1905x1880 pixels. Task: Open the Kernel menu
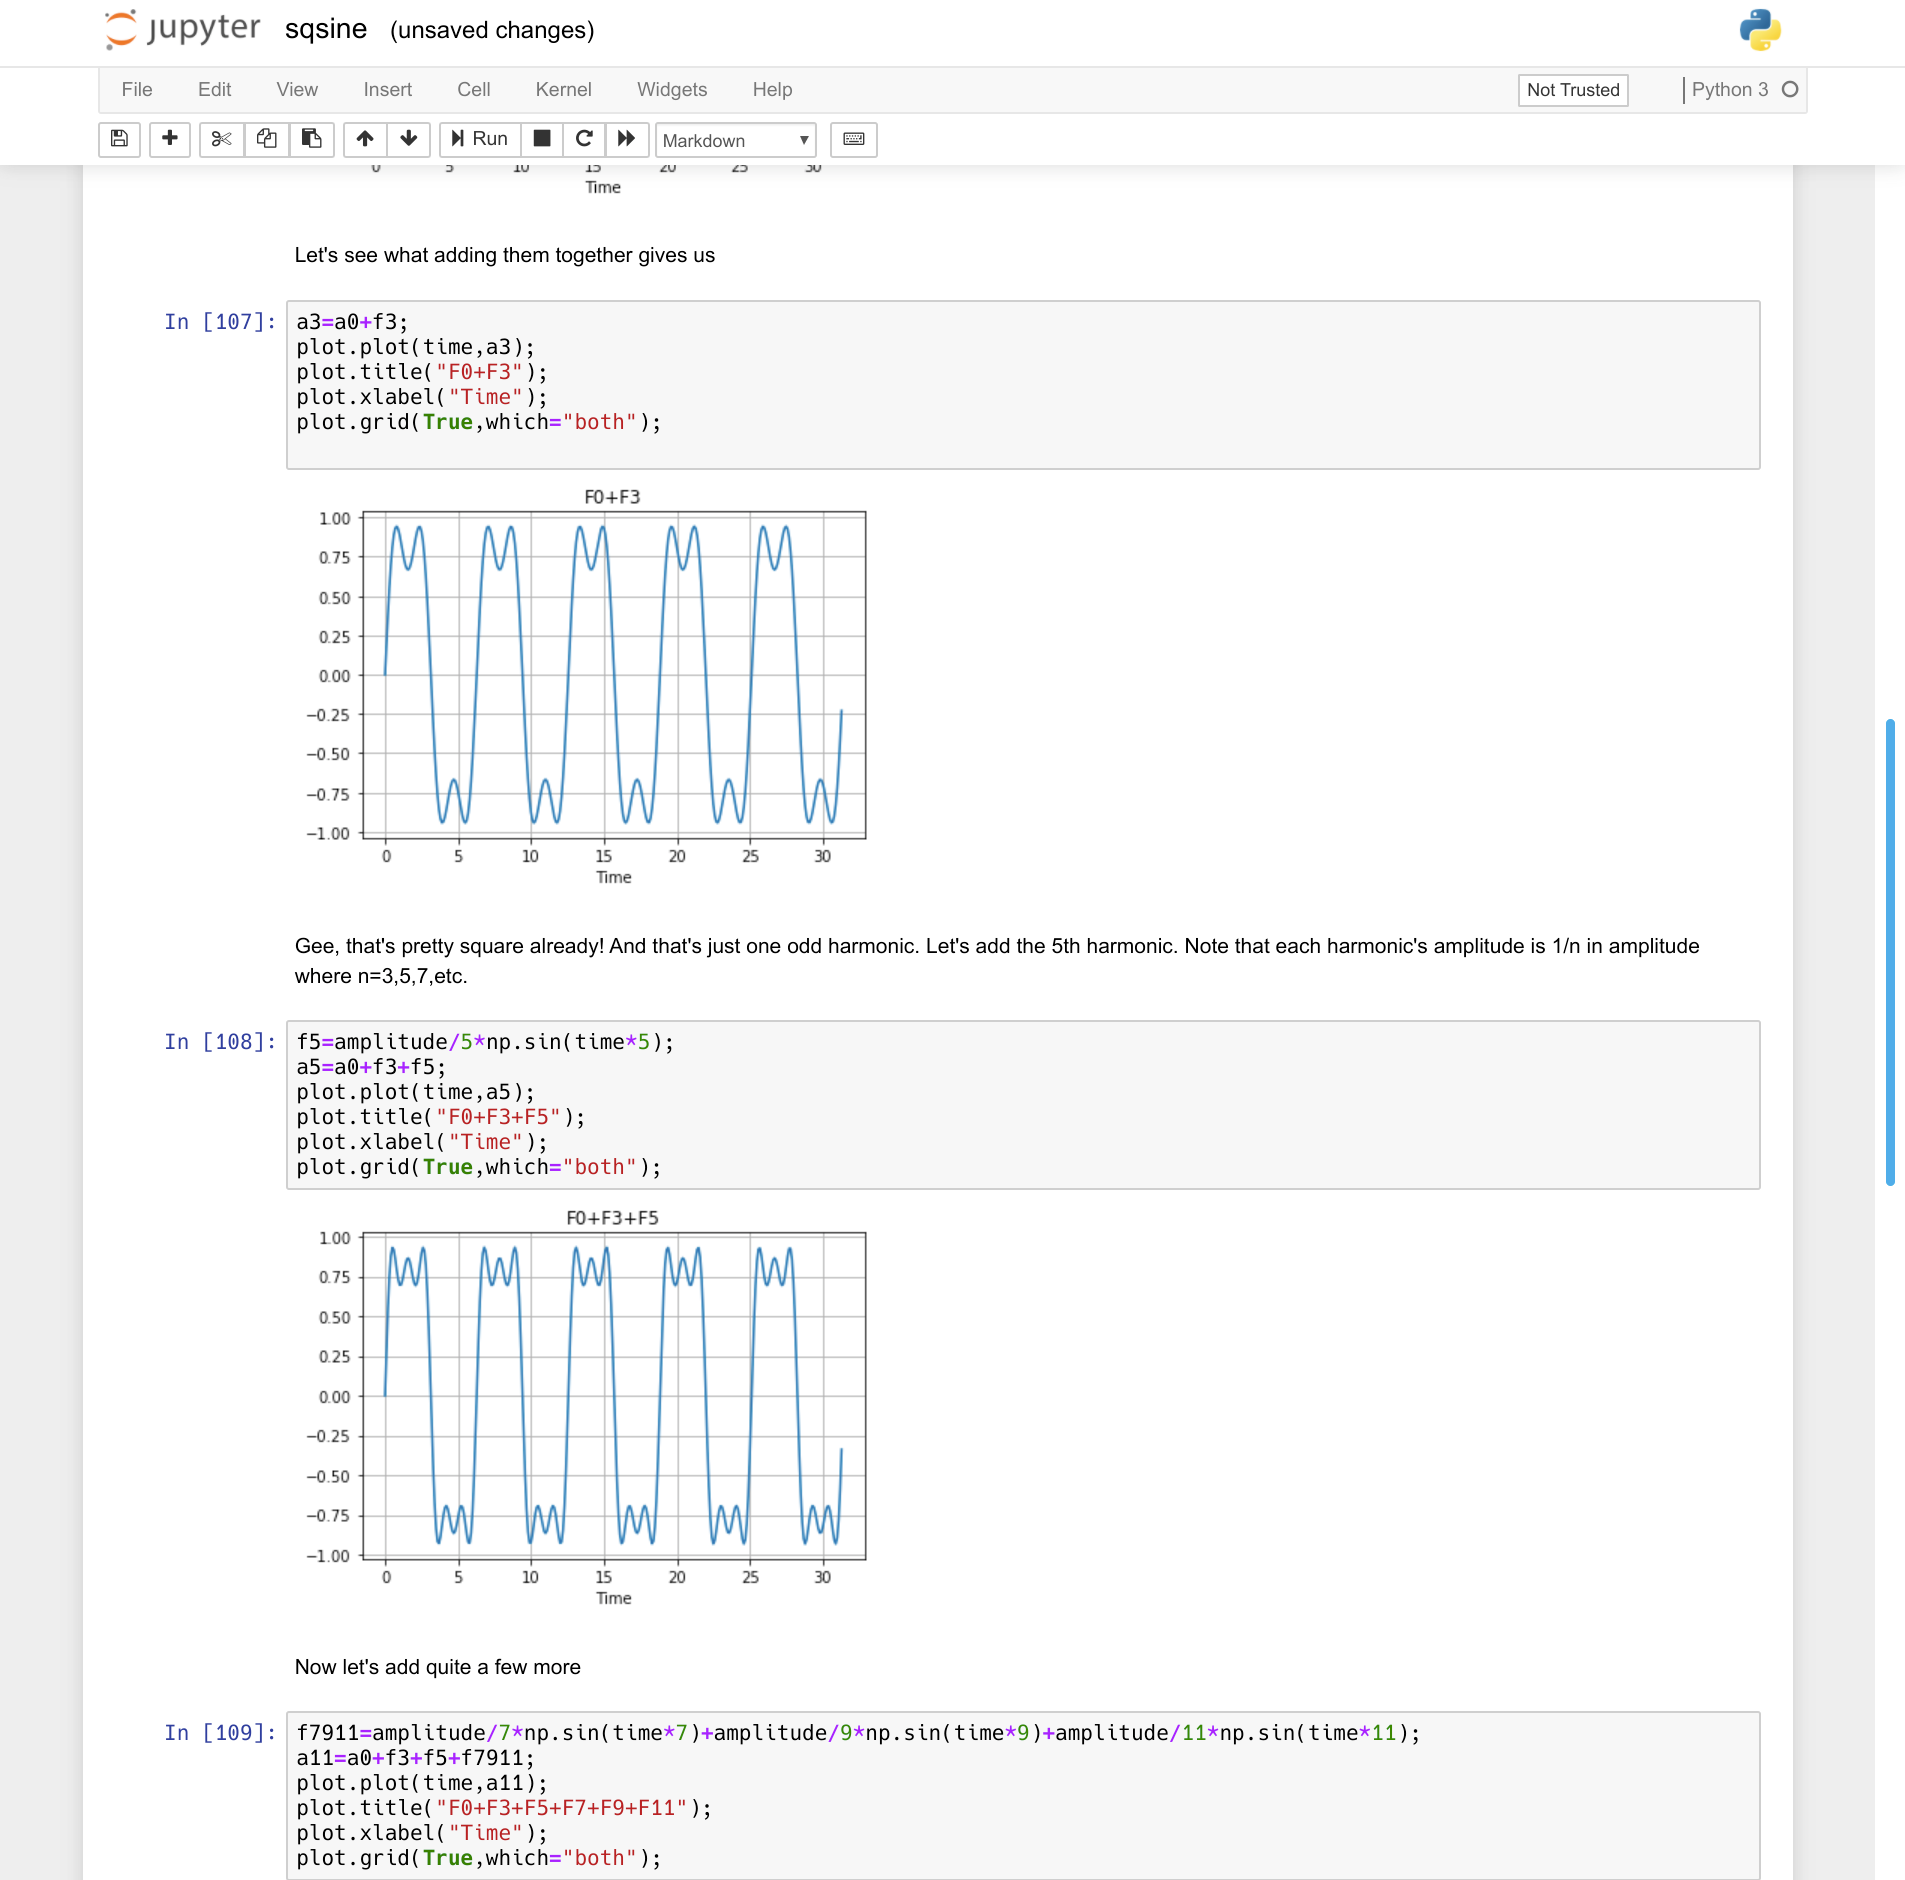coord(563,90)
